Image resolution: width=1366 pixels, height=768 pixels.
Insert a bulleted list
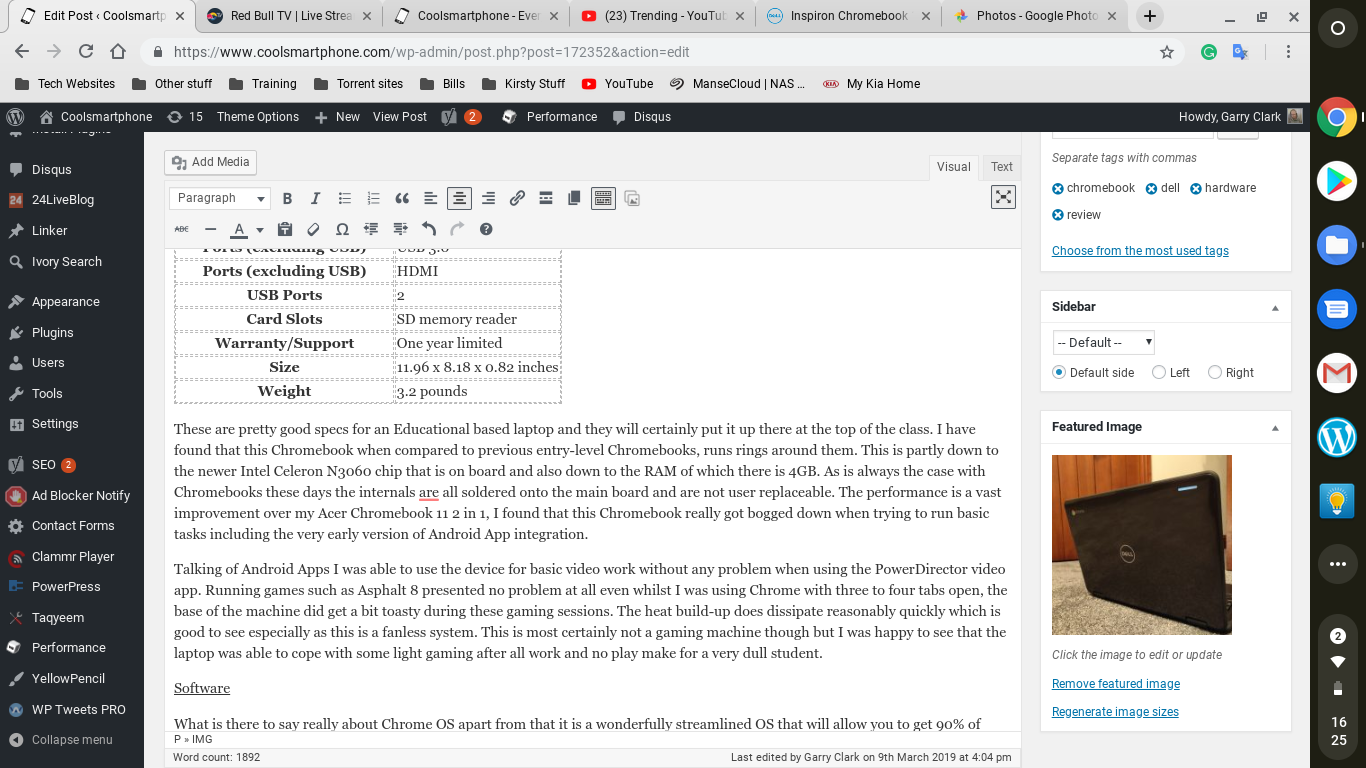[x=344, y=198]
